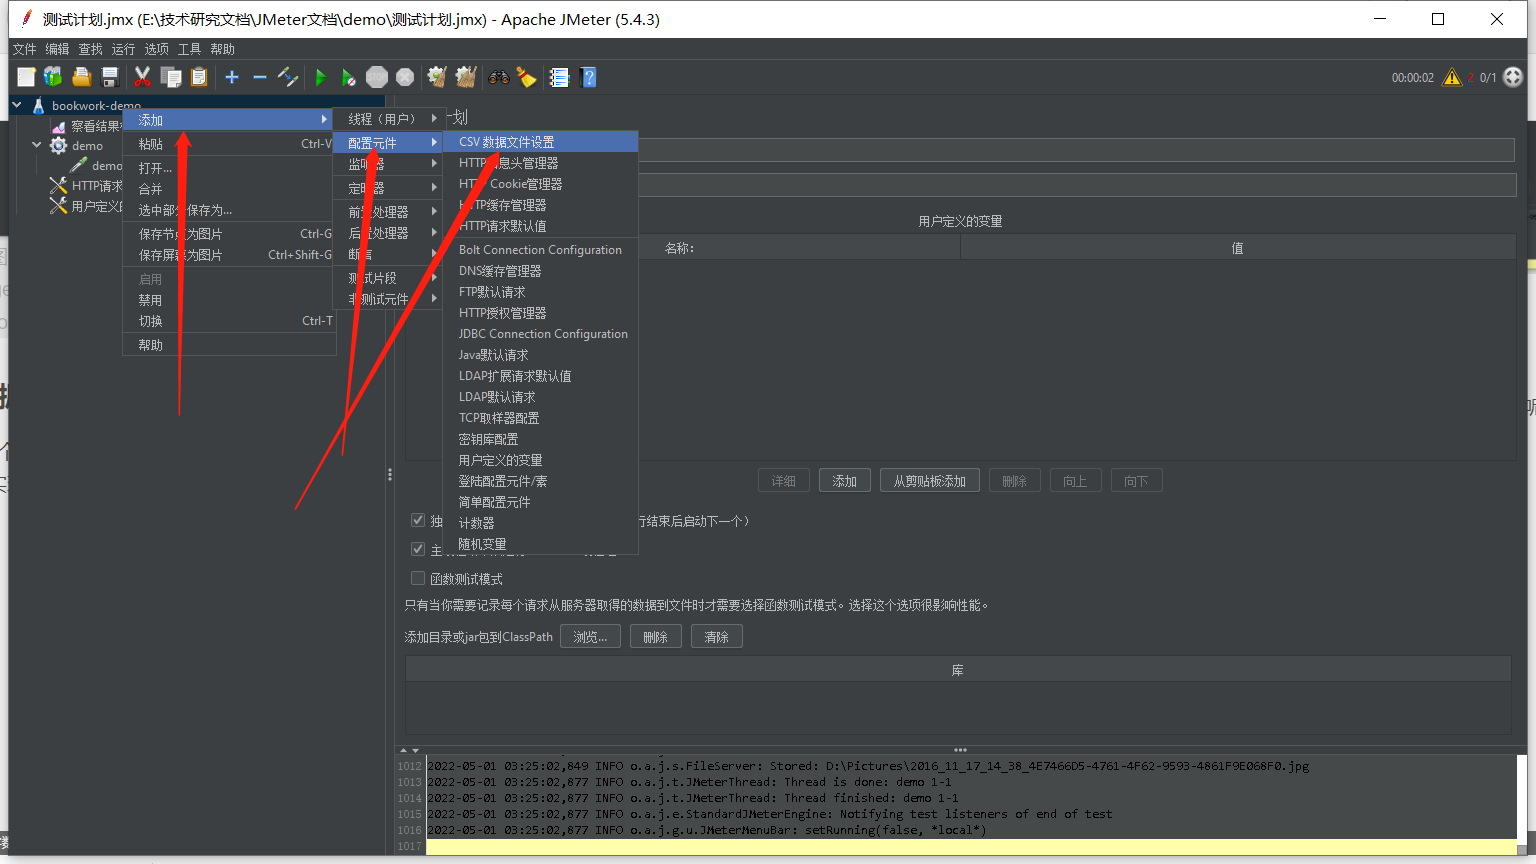Click the 禁用 context menu entry
1536x864 pixels.
(x=230, y=300)
